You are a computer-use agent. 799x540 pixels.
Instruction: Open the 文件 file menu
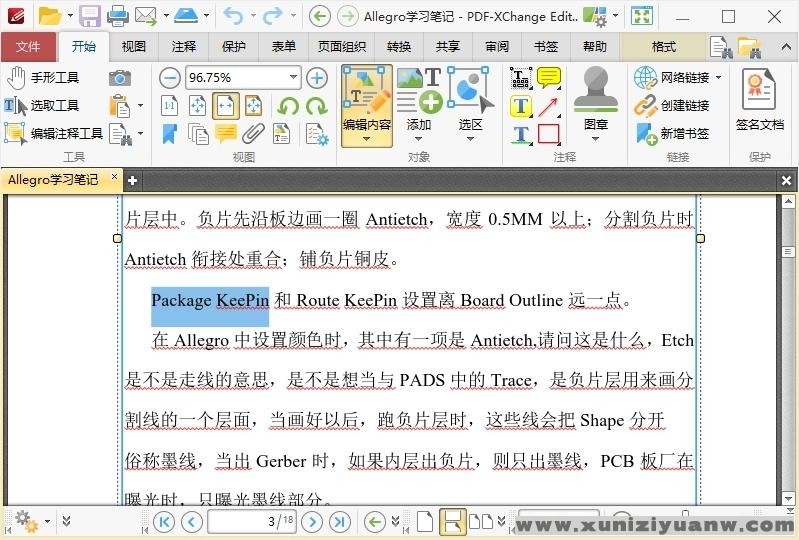(28, 47)
